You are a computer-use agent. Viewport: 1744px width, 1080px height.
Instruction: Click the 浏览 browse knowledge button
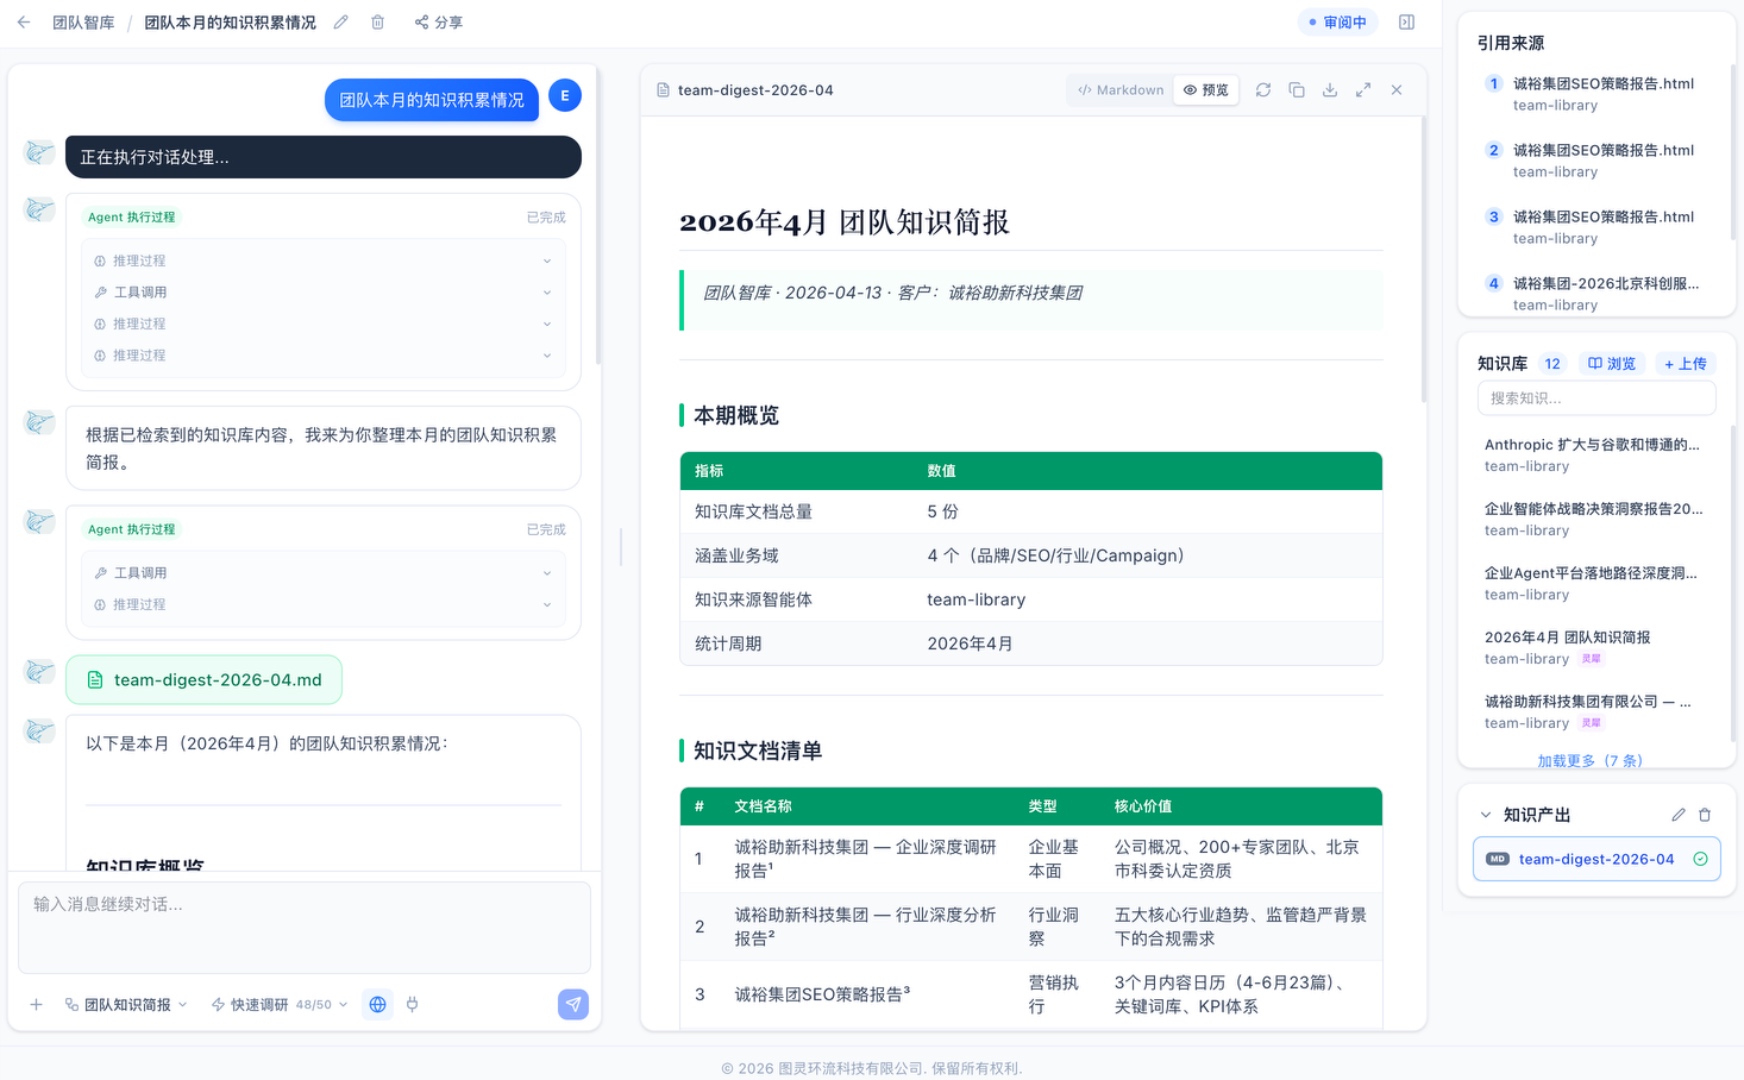click(x=1612, y=364)
